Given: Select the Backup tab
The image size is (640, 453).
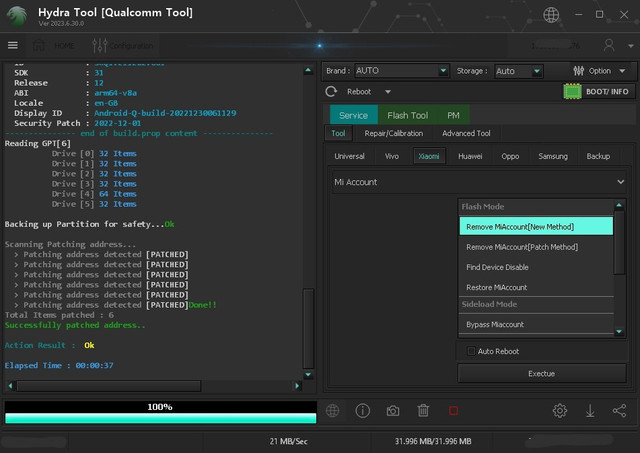Looking at the screenshot, I should tap(598, 156).
